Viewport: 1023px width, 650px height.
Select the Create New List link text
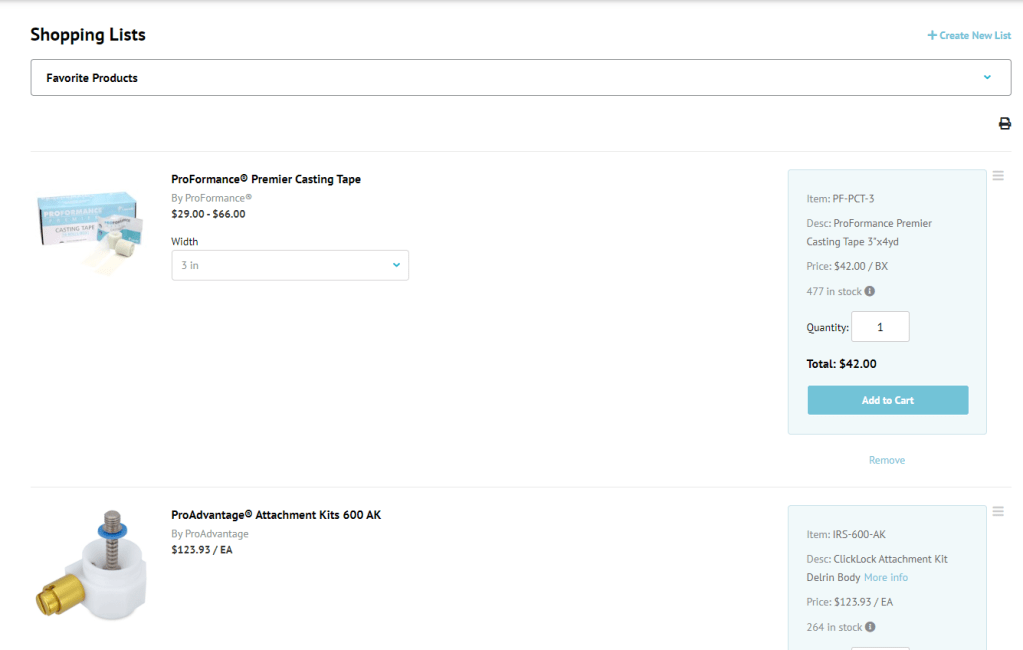[975, 36]
